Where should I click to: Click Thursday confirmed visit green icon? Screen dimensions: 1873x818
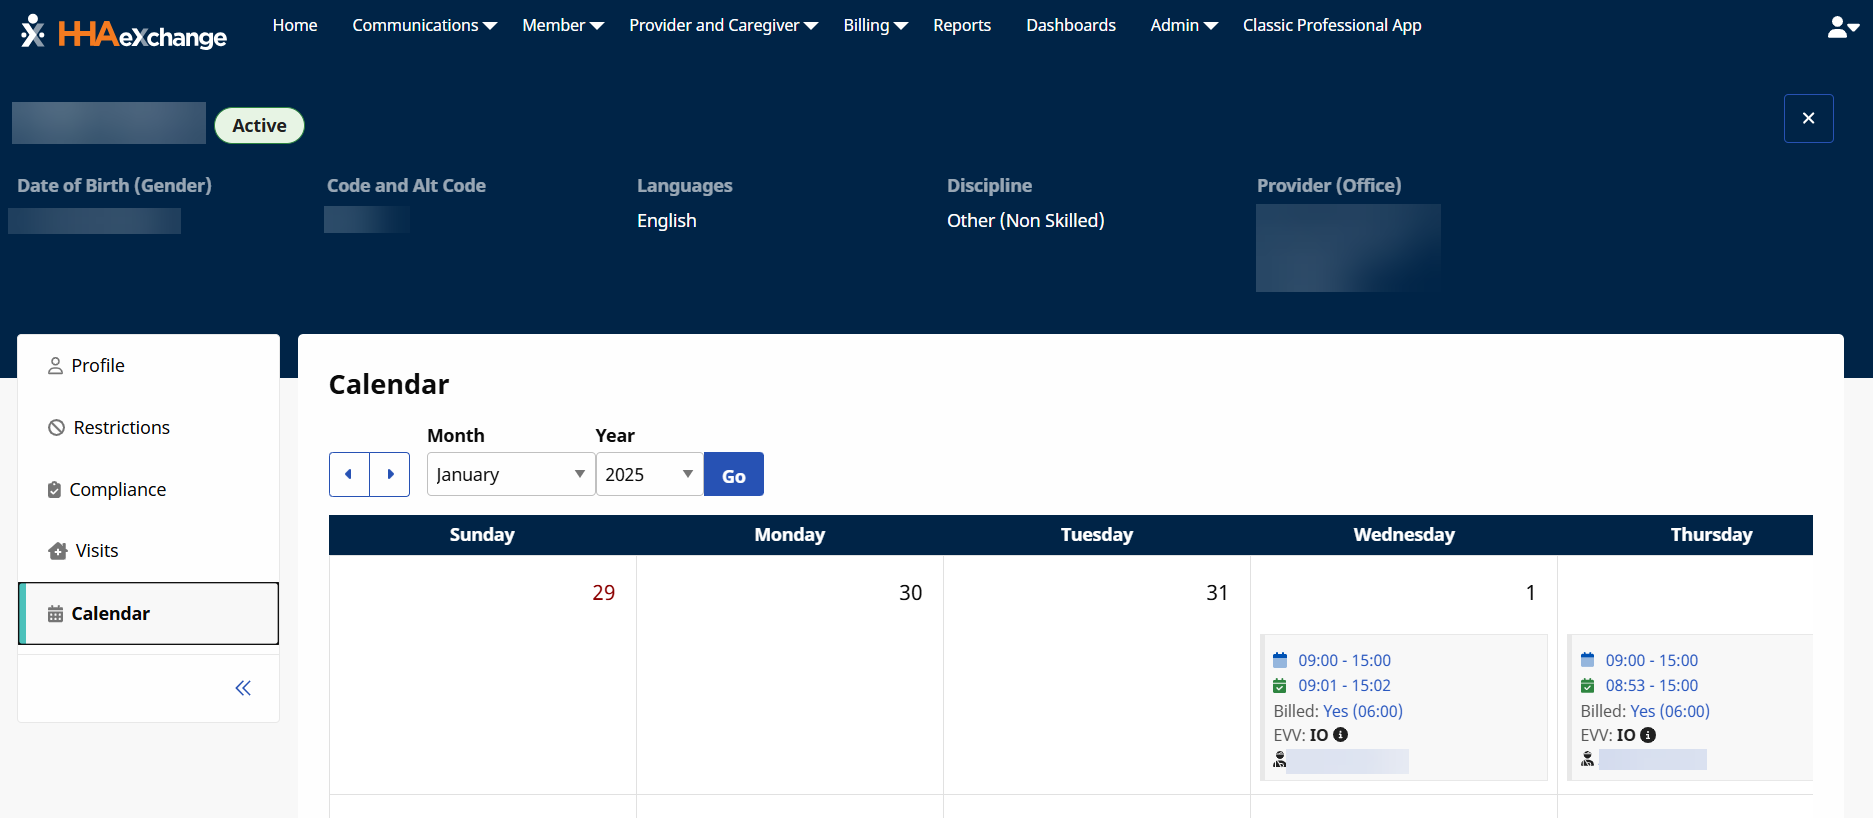click(1587, 685)
